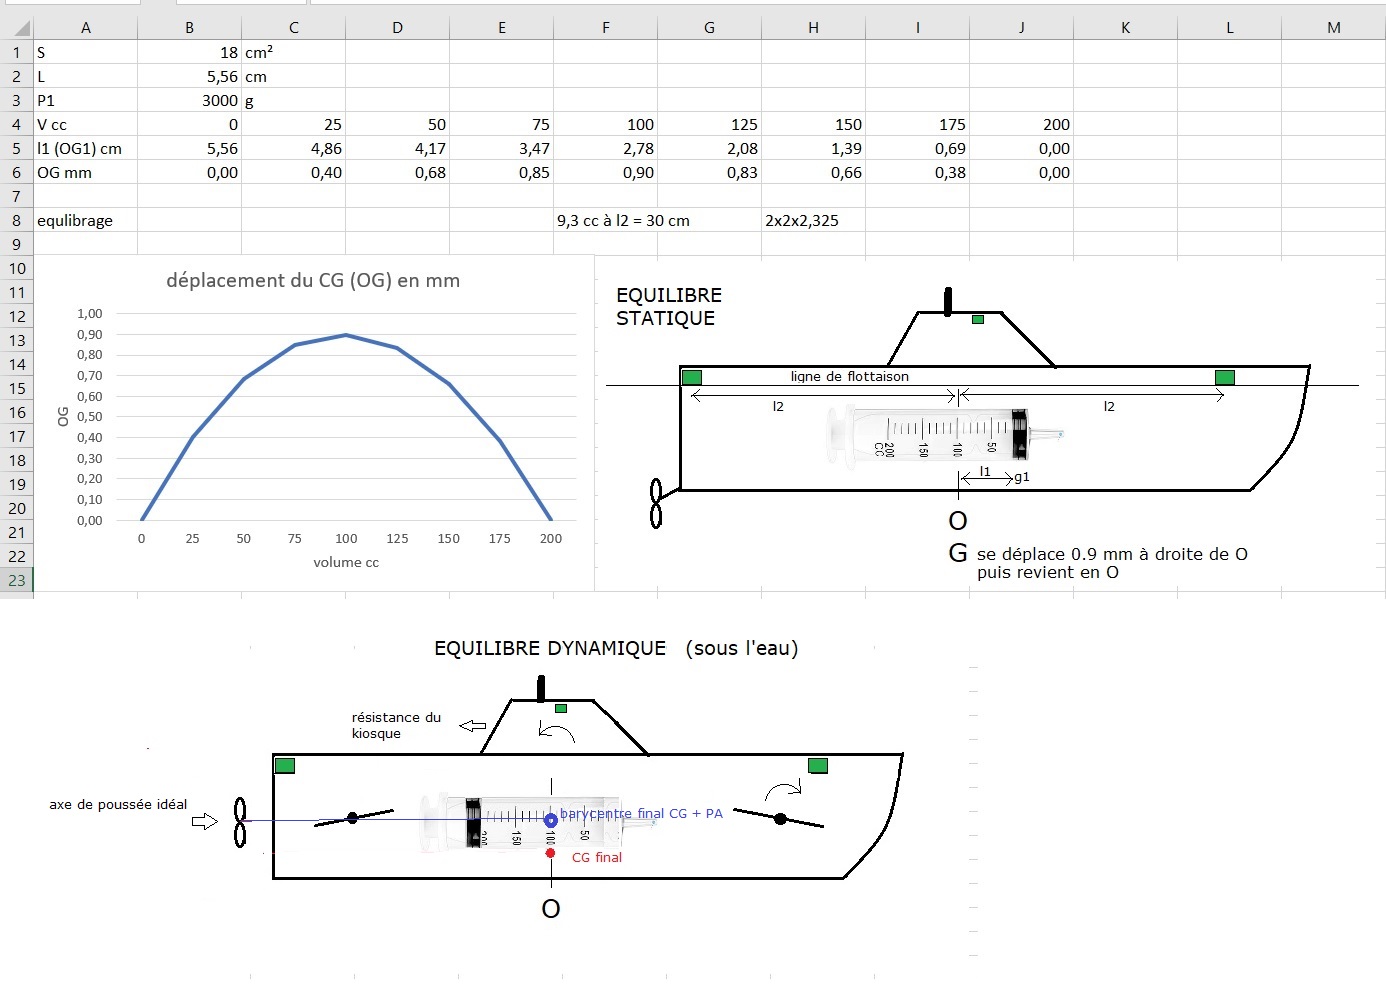Select the arrow next to 'résistance du kiosque'
The image size is (1386, 992).
(x=472, y=726)
